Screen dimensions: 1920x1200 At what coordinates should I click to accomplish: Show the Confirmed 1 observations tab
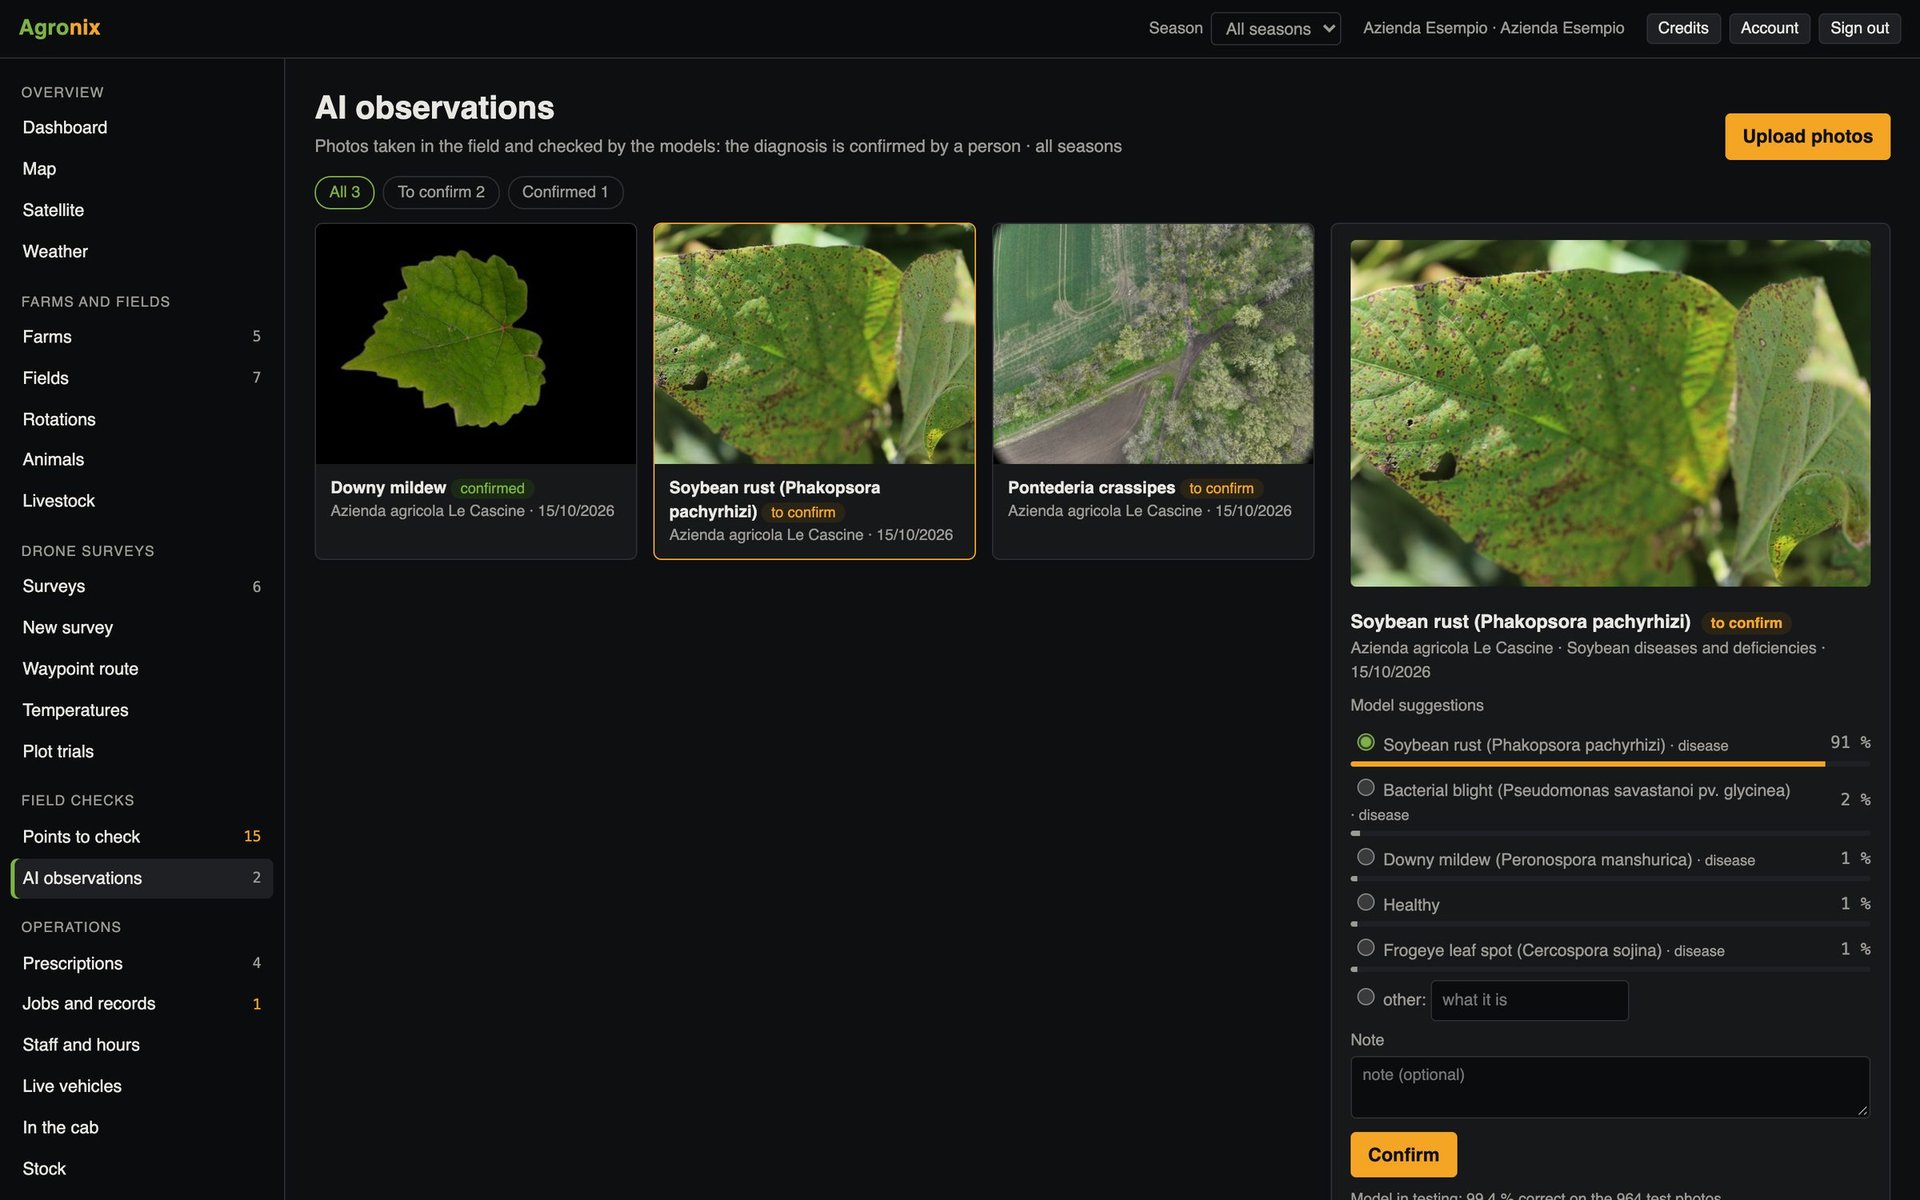point(565,192)
